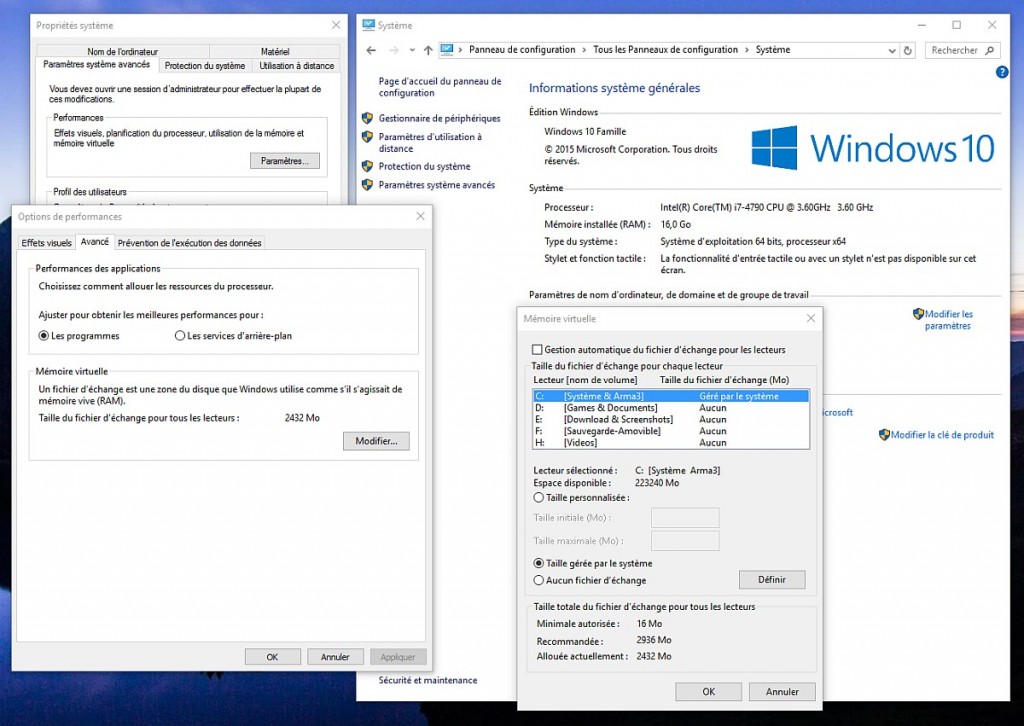Screen dimensions: 1024x726
Task: Expand breadcrumb chevron after Panneau de configuration
Action: click(x=584, y=50)
